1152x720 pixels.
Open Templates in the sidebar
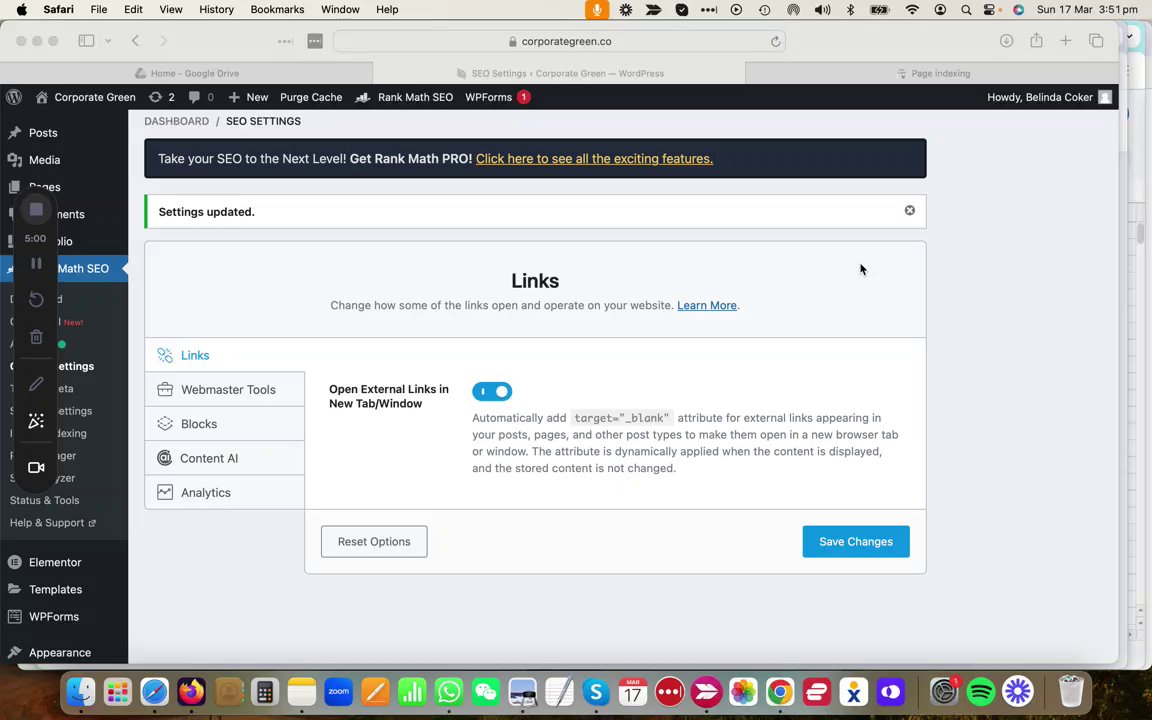coord(55,590)
